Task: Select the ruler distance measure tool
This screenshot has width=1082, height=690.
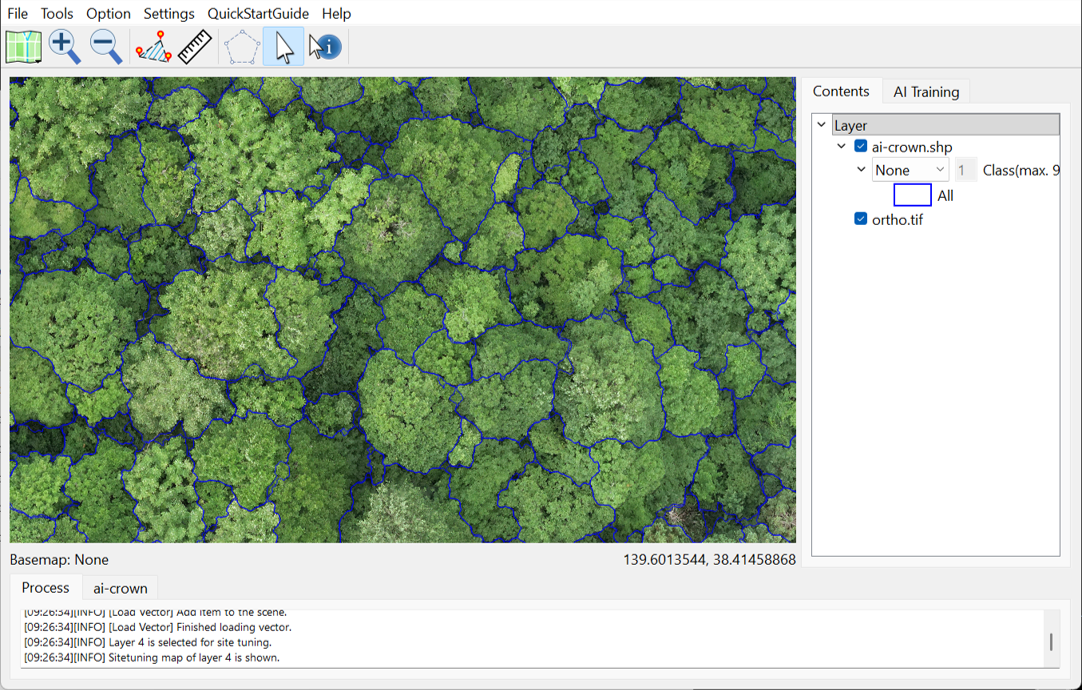Action: [x=195, y=47]
